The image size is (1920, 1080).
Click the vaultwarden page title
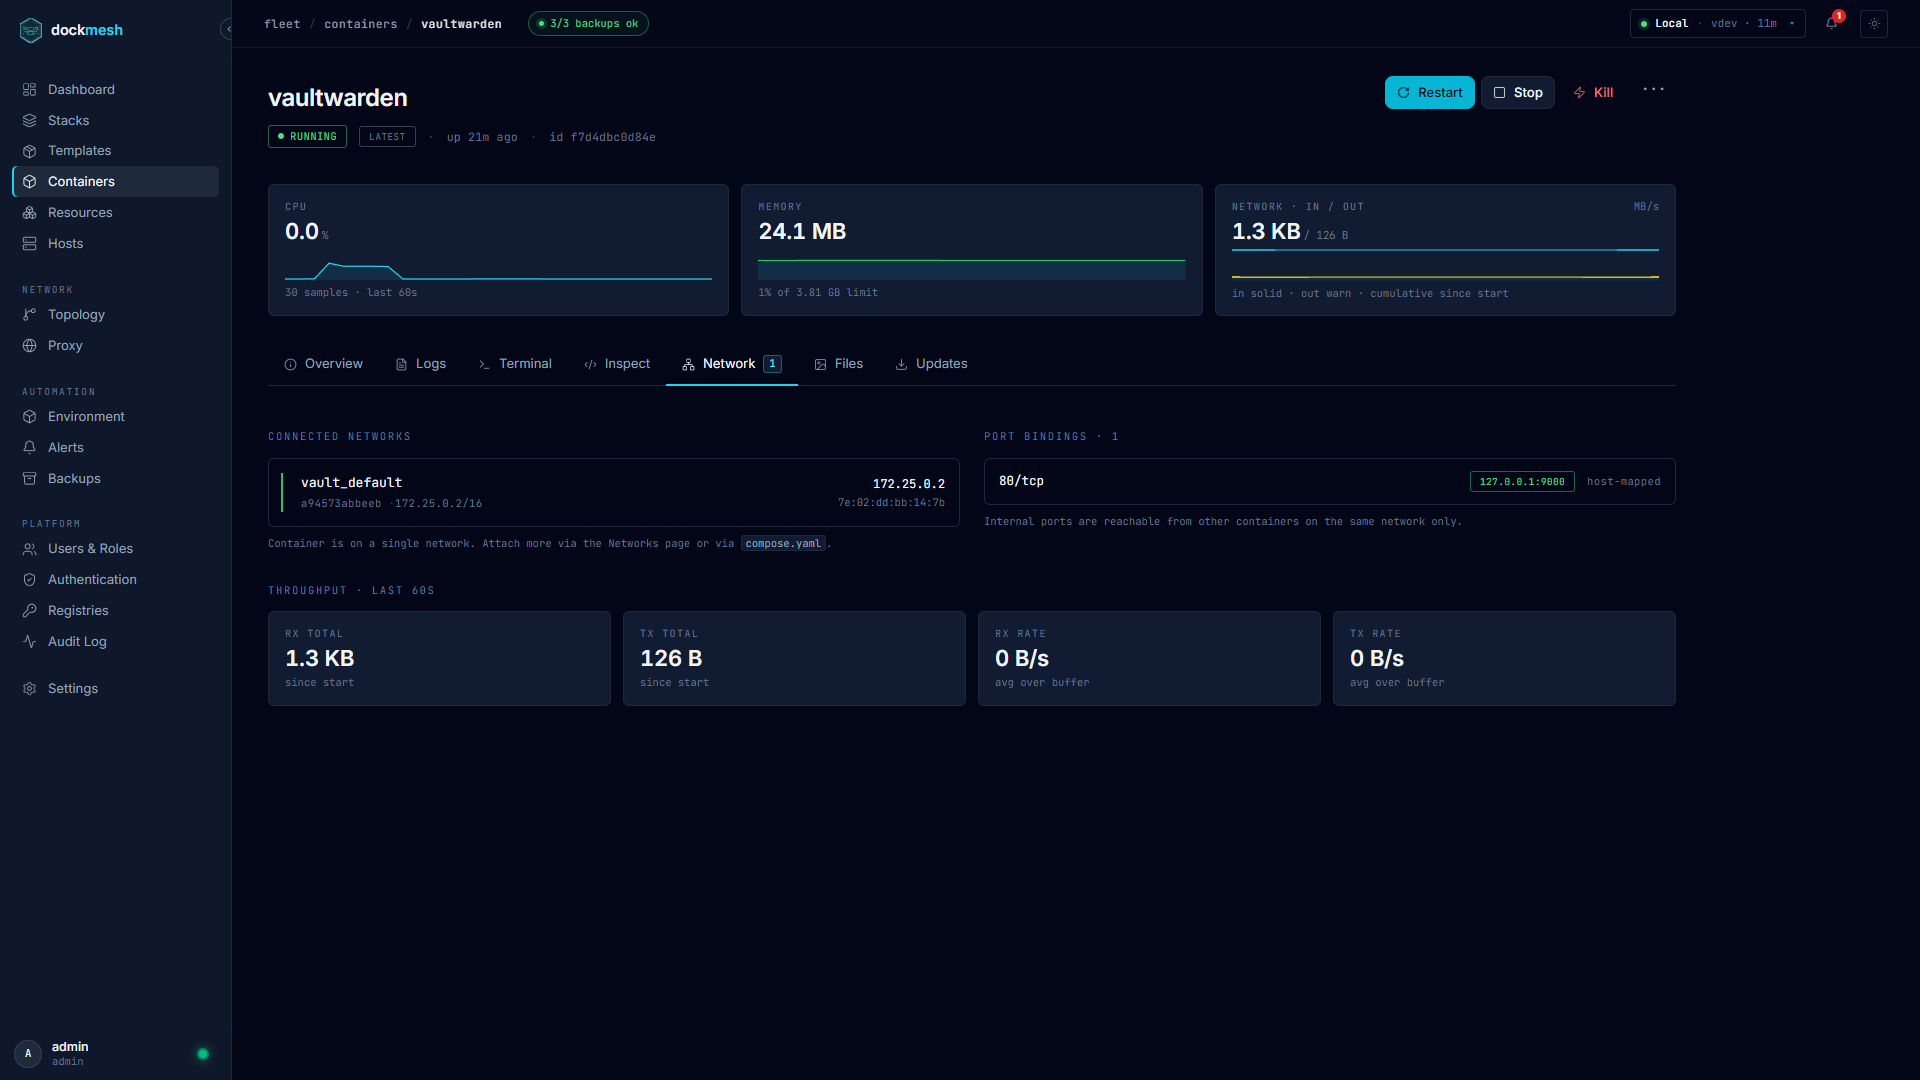click(338, 98)
